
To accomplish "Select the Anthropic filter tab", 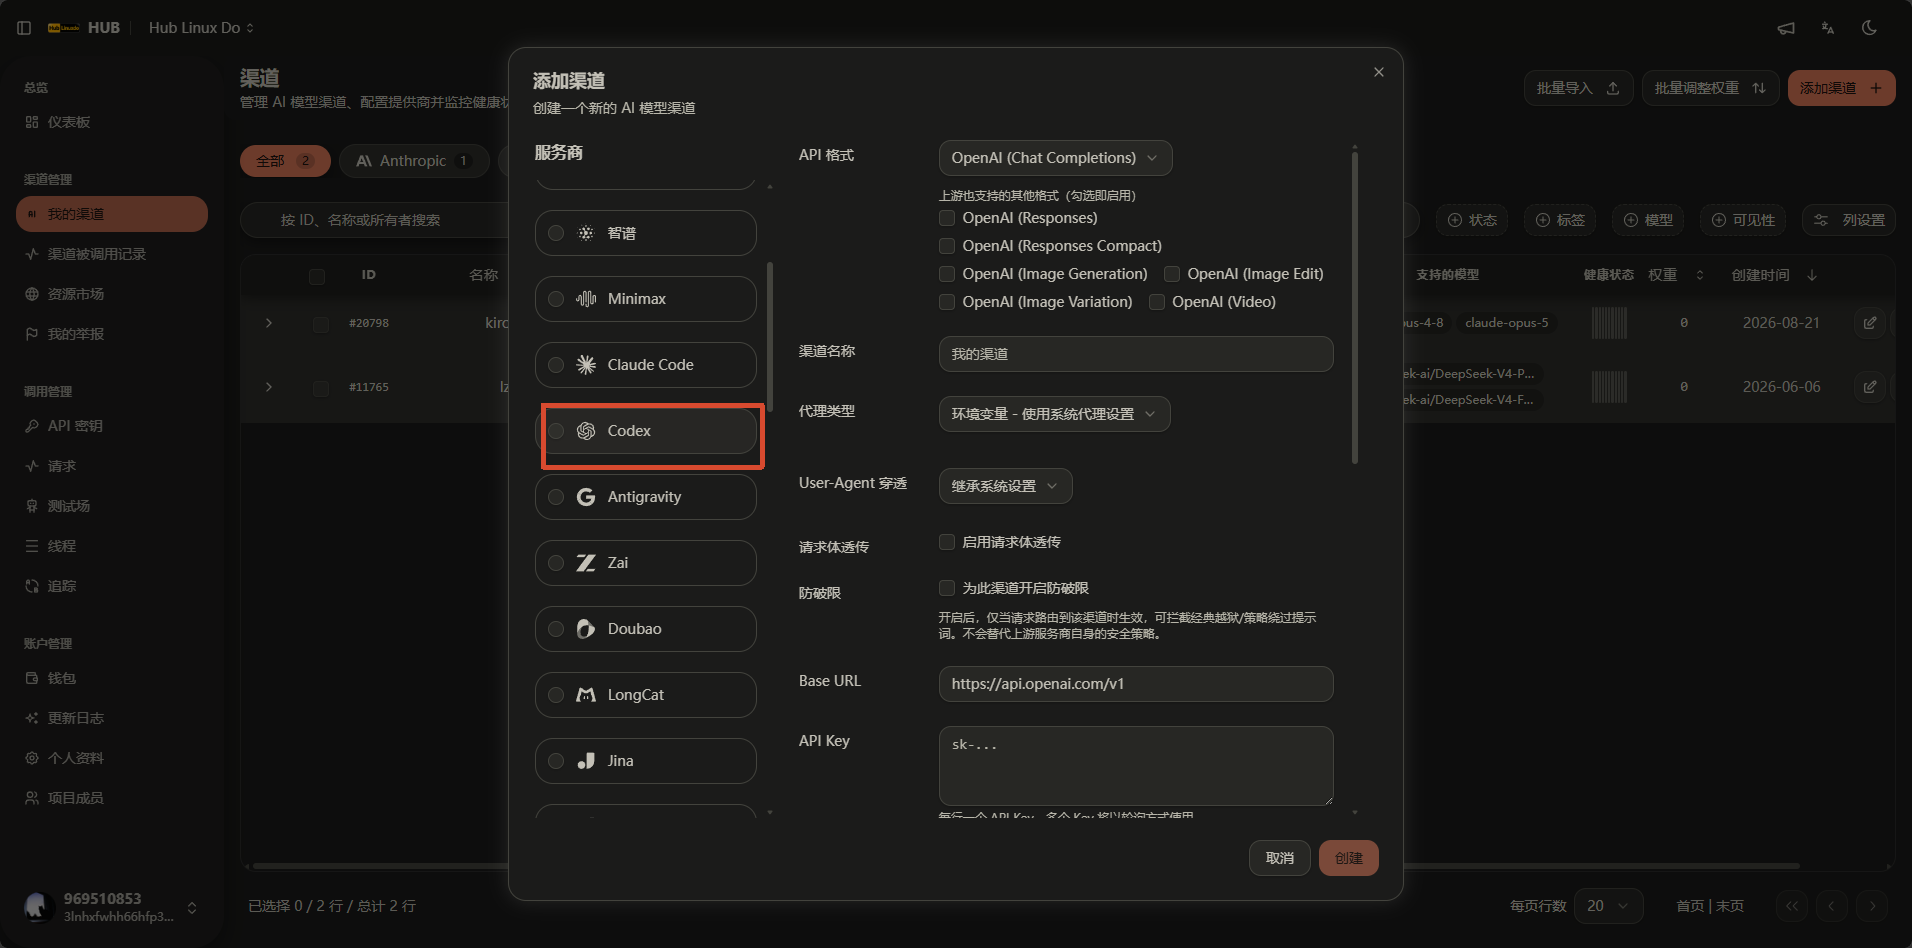I will pyautogui.click(x=414, y=161).
